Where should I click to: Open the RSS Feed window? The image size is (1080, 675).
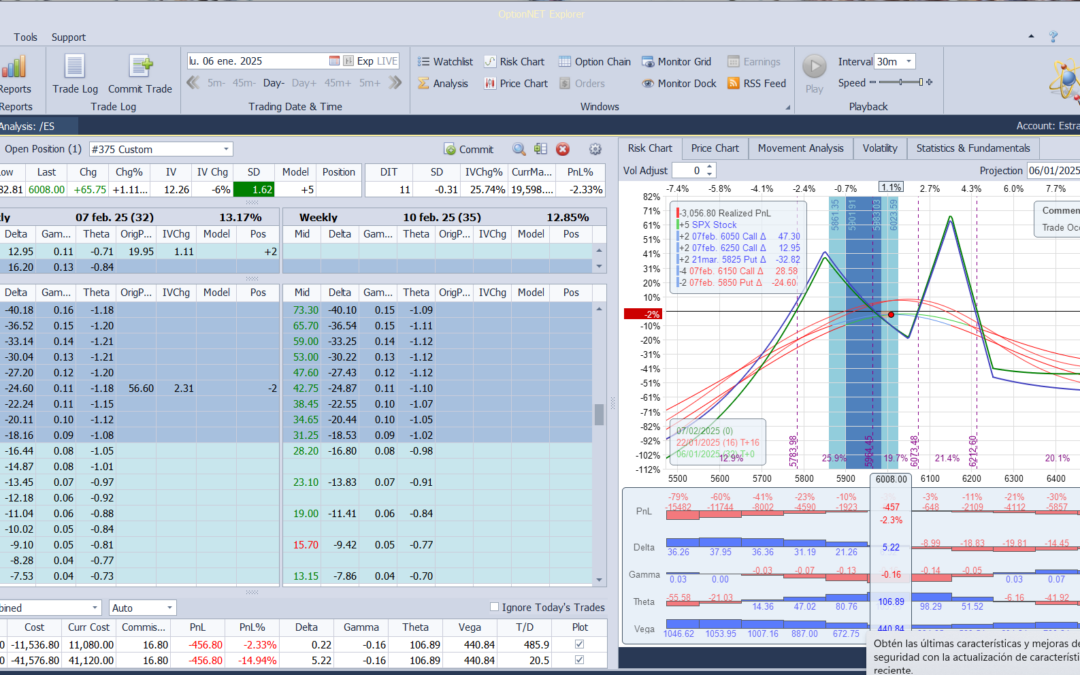[756, 83]
